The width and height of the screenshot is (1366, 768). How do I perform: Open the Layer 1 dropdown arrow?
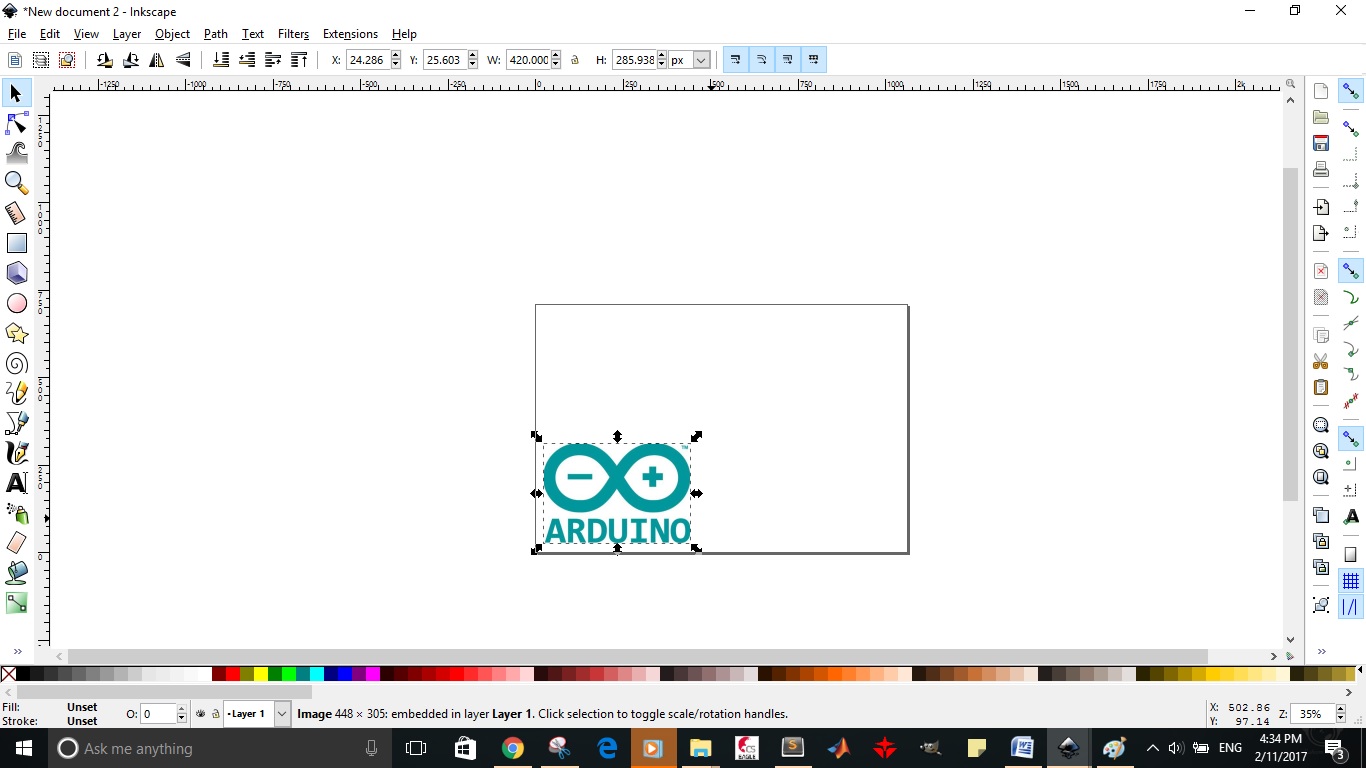click(x=282, y=714)
